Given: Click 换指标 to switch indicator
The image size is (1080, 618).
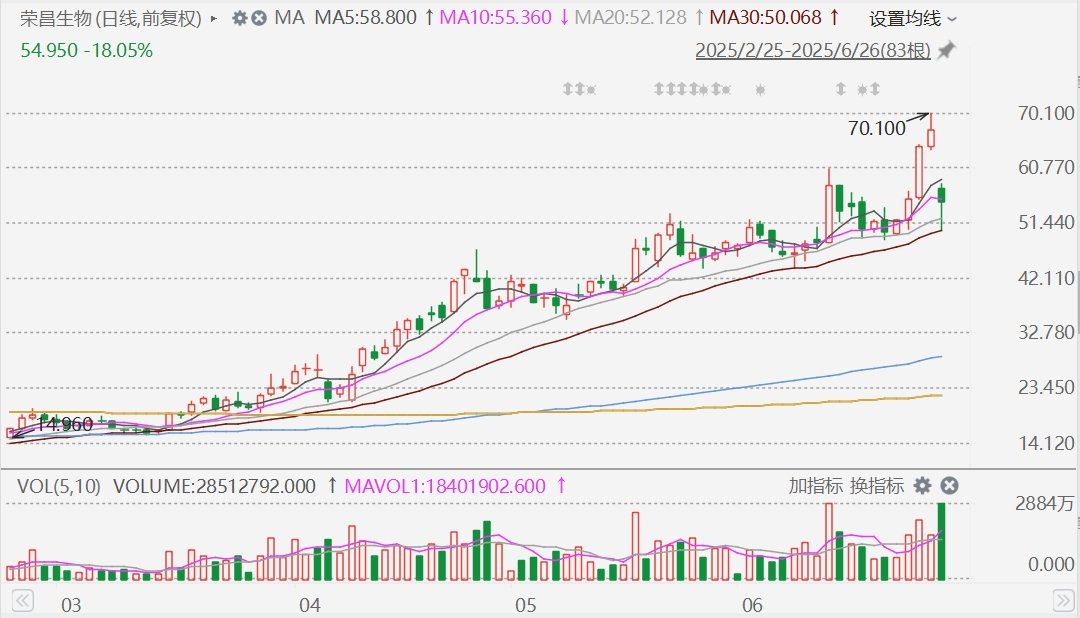Looking at the screenshot, I should click(877, 486).
